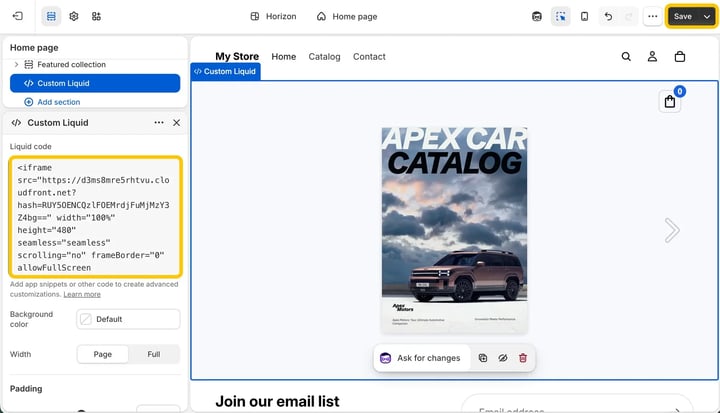Close the Custom Liquid settings panel
This screenshot has height=413, width=720.
click(x=176, y=123)
